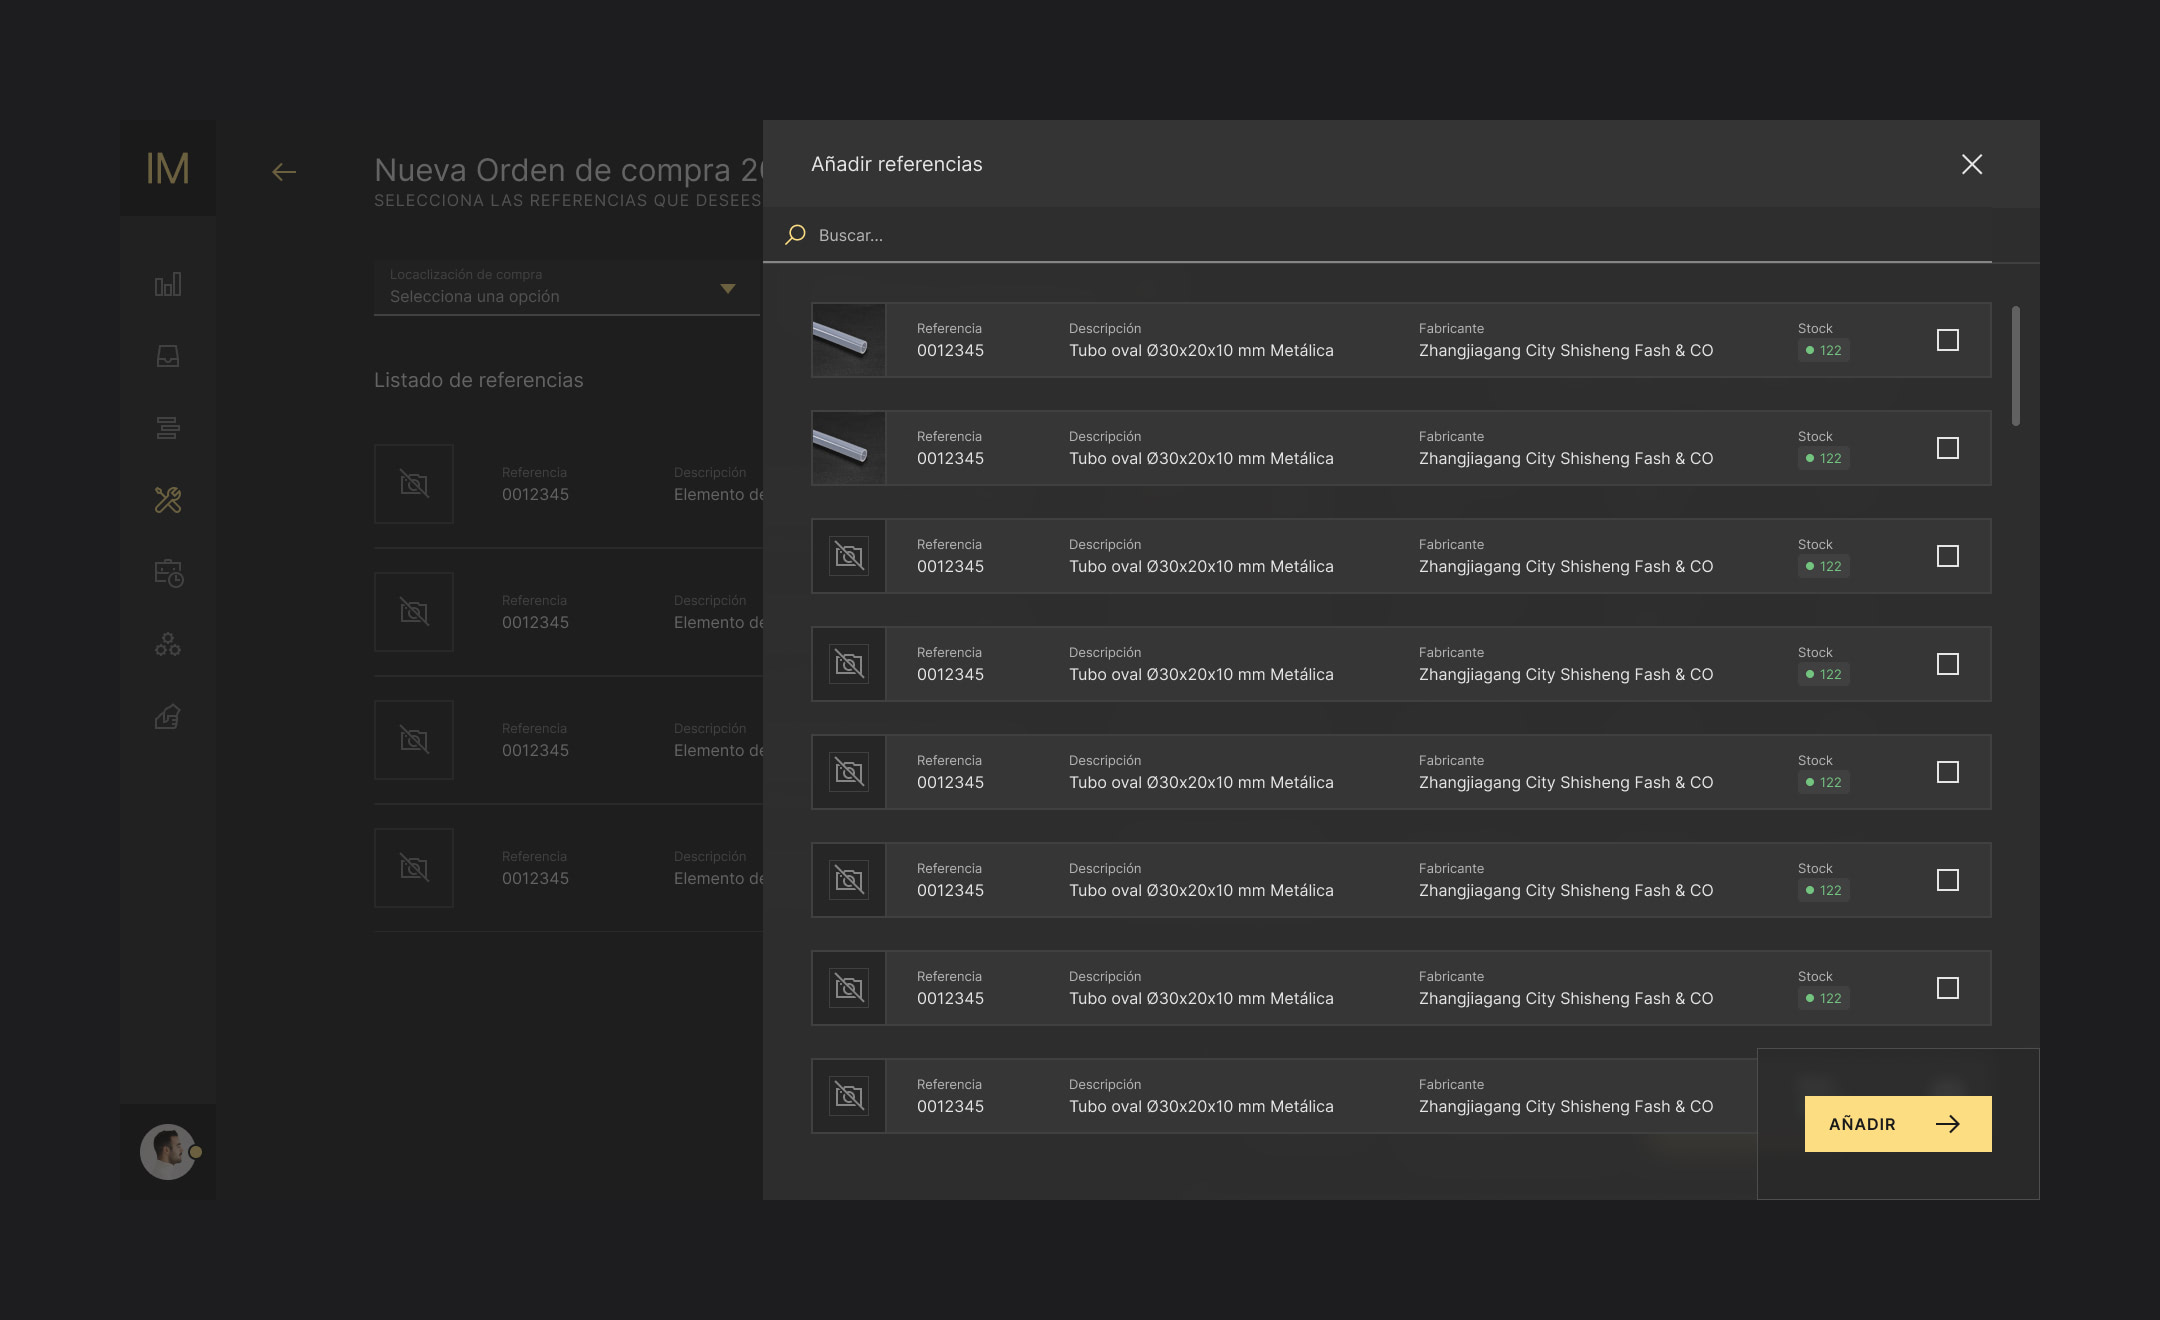Check the seventh reference row checkbox
Viewport: 2160px width, 1320px height.
[1948, 988]
